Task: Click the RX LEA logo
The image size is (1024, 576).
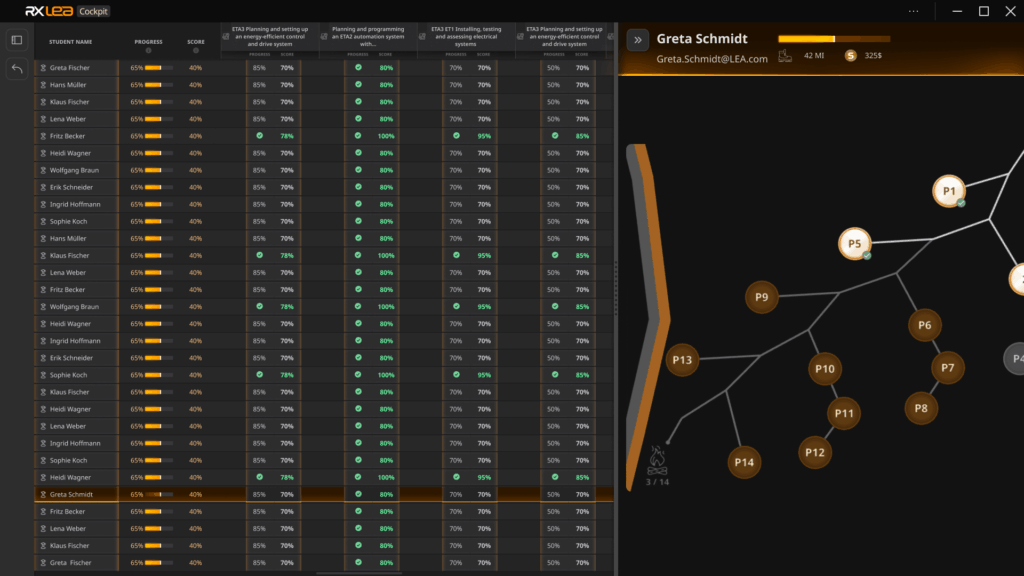Action: (x=47, y=11)
